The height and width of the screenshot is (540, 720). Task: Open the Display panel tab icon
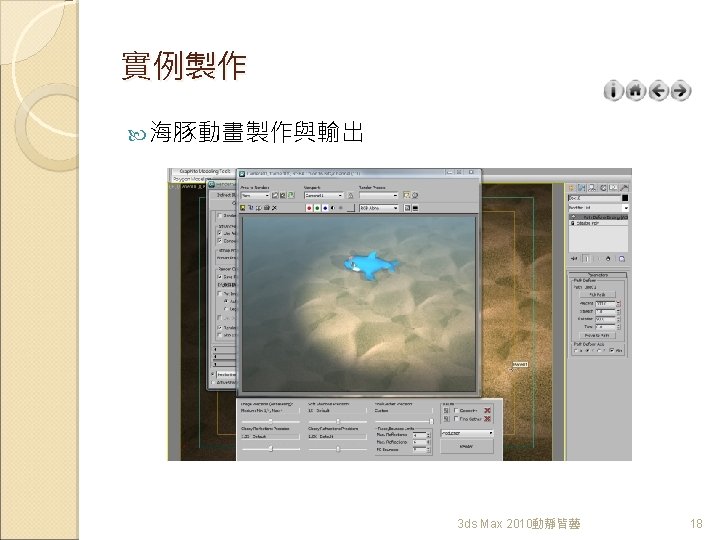point(613,188)
